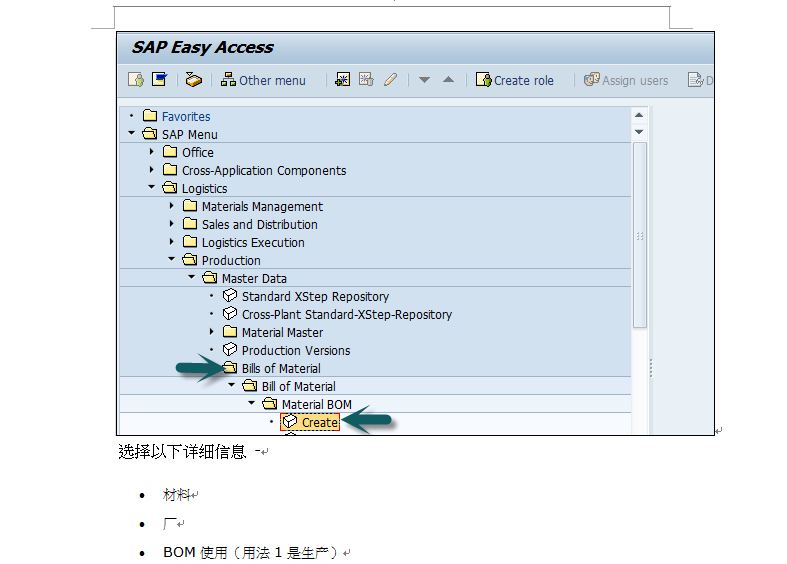Expand the Materials Management folder
The image size is (787, 564).
coord(172,206)
